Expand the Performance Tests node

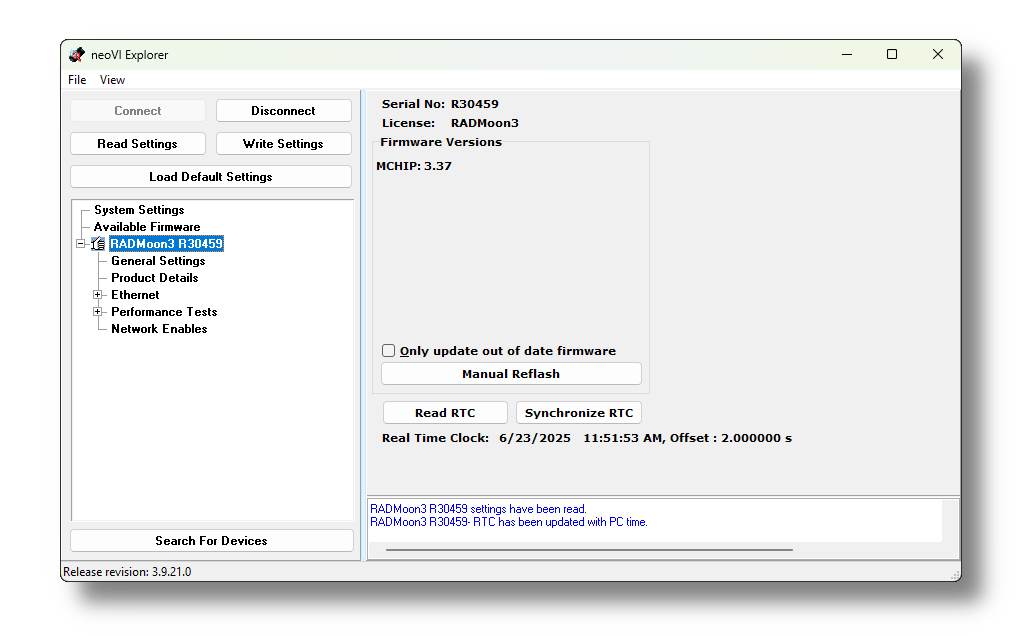[98, 312]
